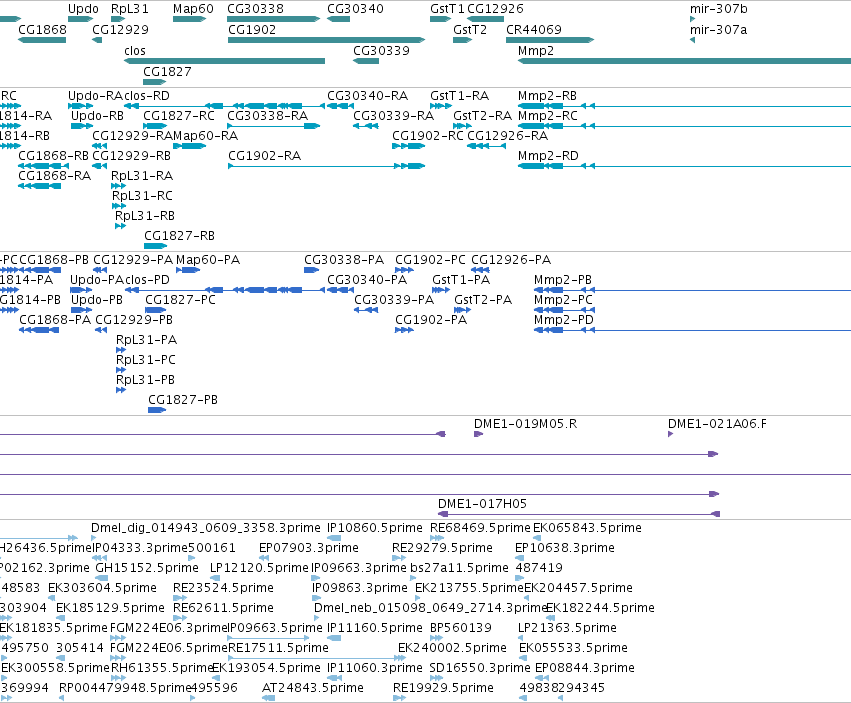
Task: Click the RpL31-RB transcript label
Action: (x=145, y=216)
